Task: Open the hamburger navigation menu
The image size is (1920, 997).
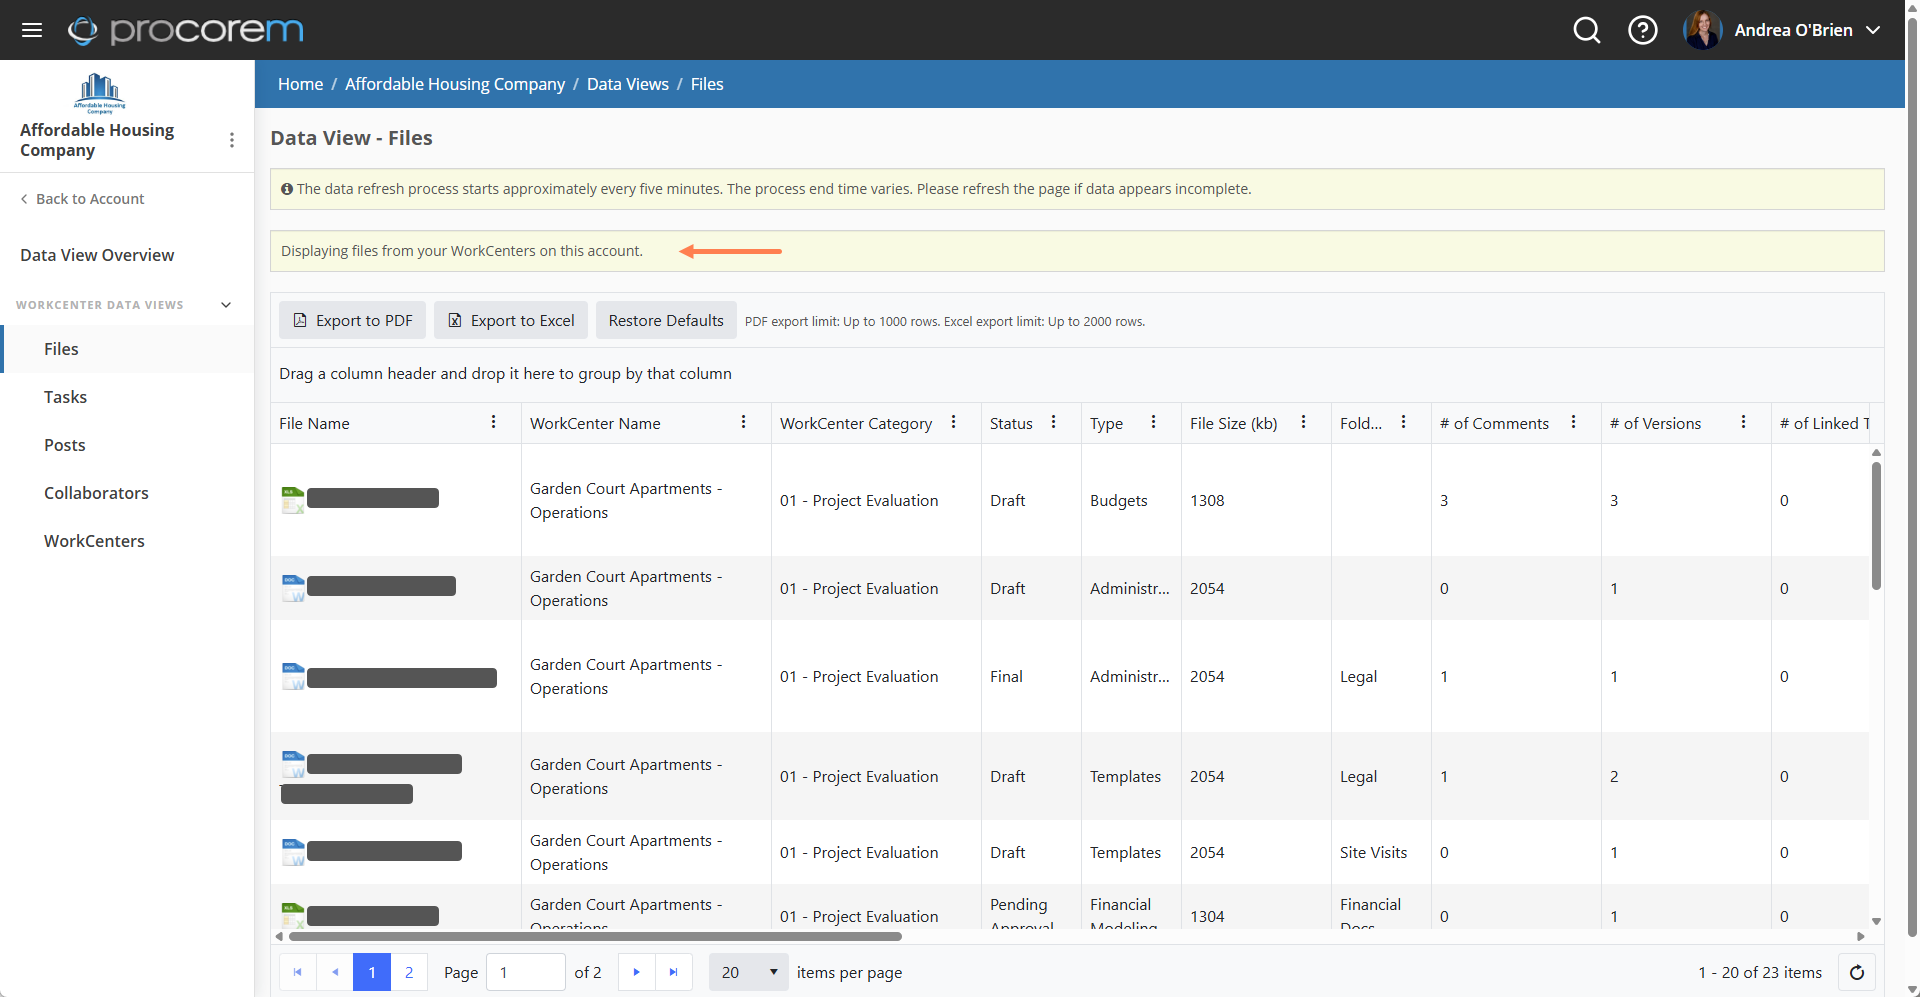Action: click(x=32, y=30)
